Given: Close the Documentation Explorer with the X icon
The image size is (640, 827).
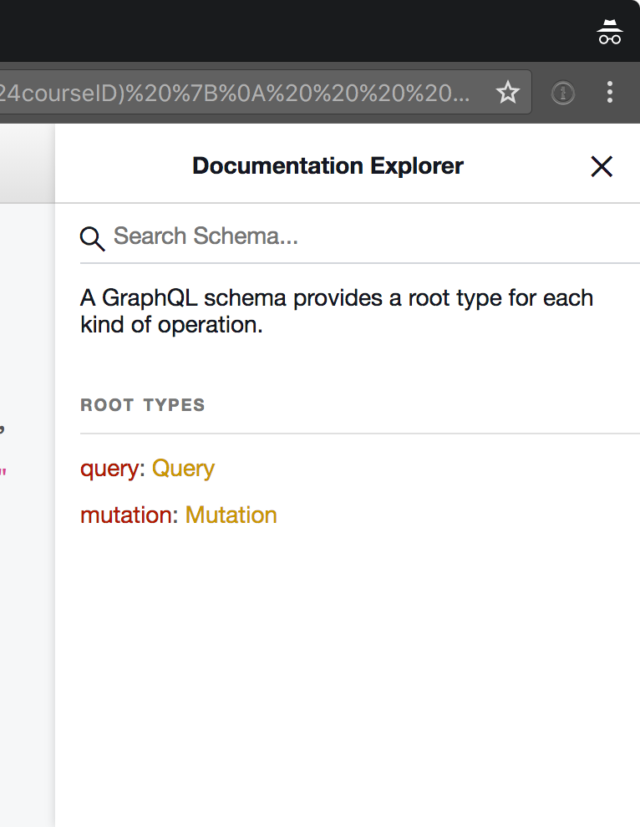Looking at the screenshot, I should point(601,166).
